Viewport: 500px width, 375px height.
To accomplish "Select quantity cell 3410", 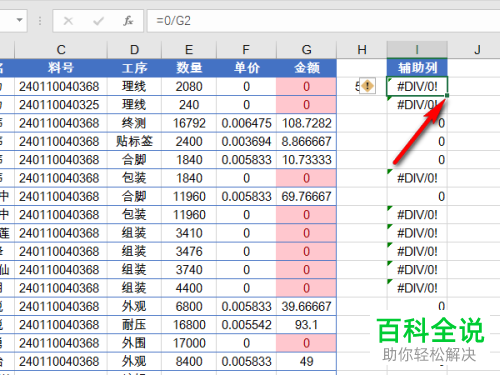I will (x=189, y=233).
